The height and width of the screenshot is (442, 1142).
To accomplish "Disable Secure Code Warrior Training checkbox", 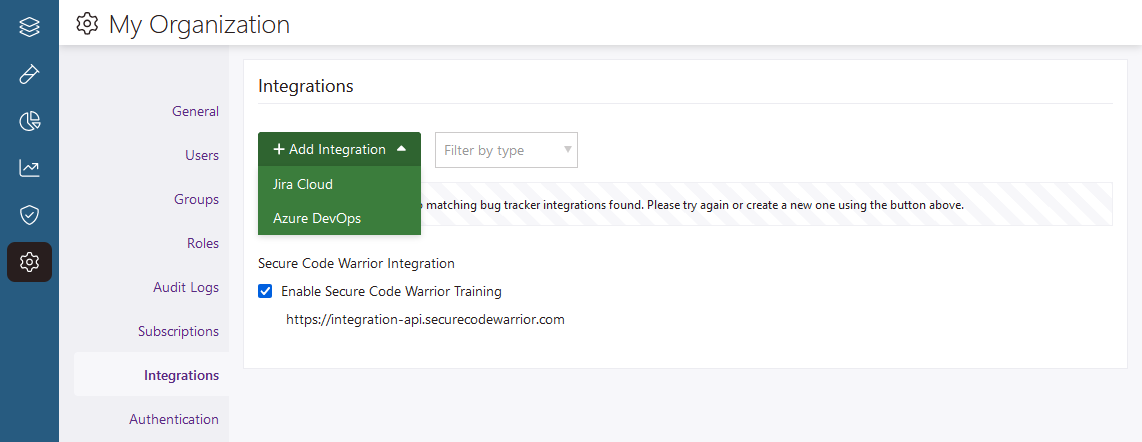I will coord(265,292).
